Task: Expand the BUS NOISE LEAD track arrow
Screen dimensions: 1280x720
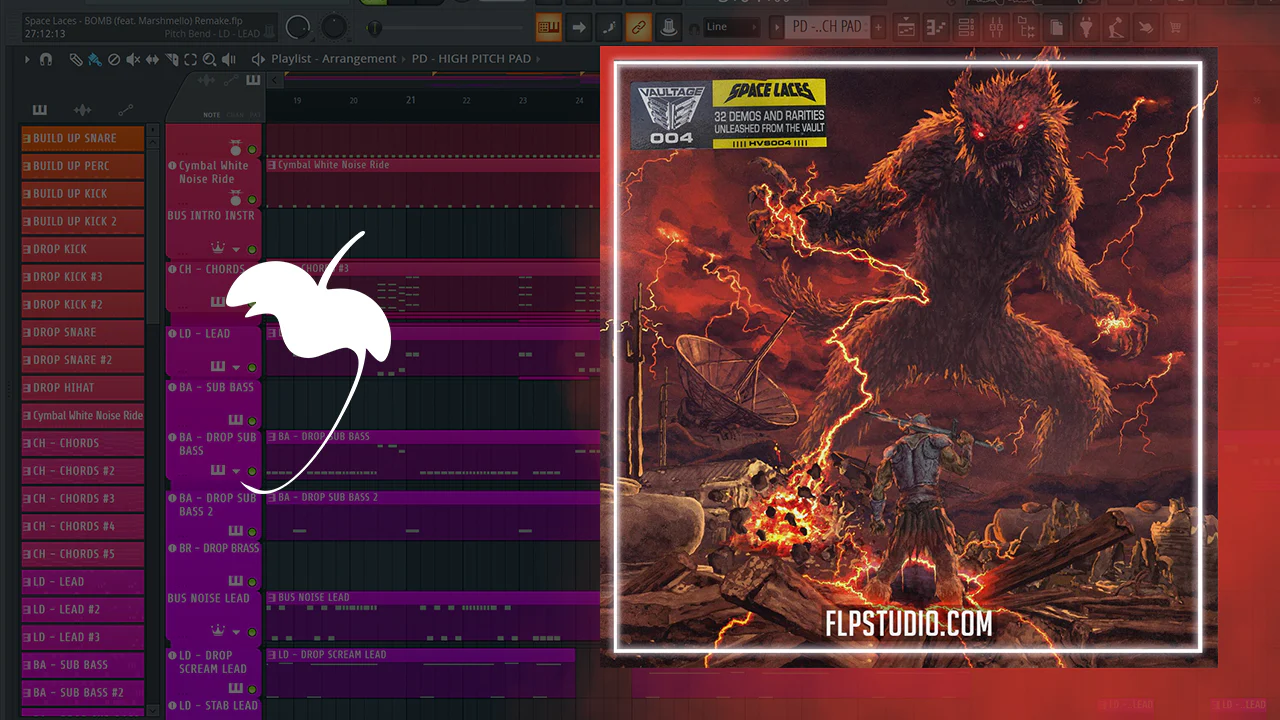Action: (x=237, y=631)
